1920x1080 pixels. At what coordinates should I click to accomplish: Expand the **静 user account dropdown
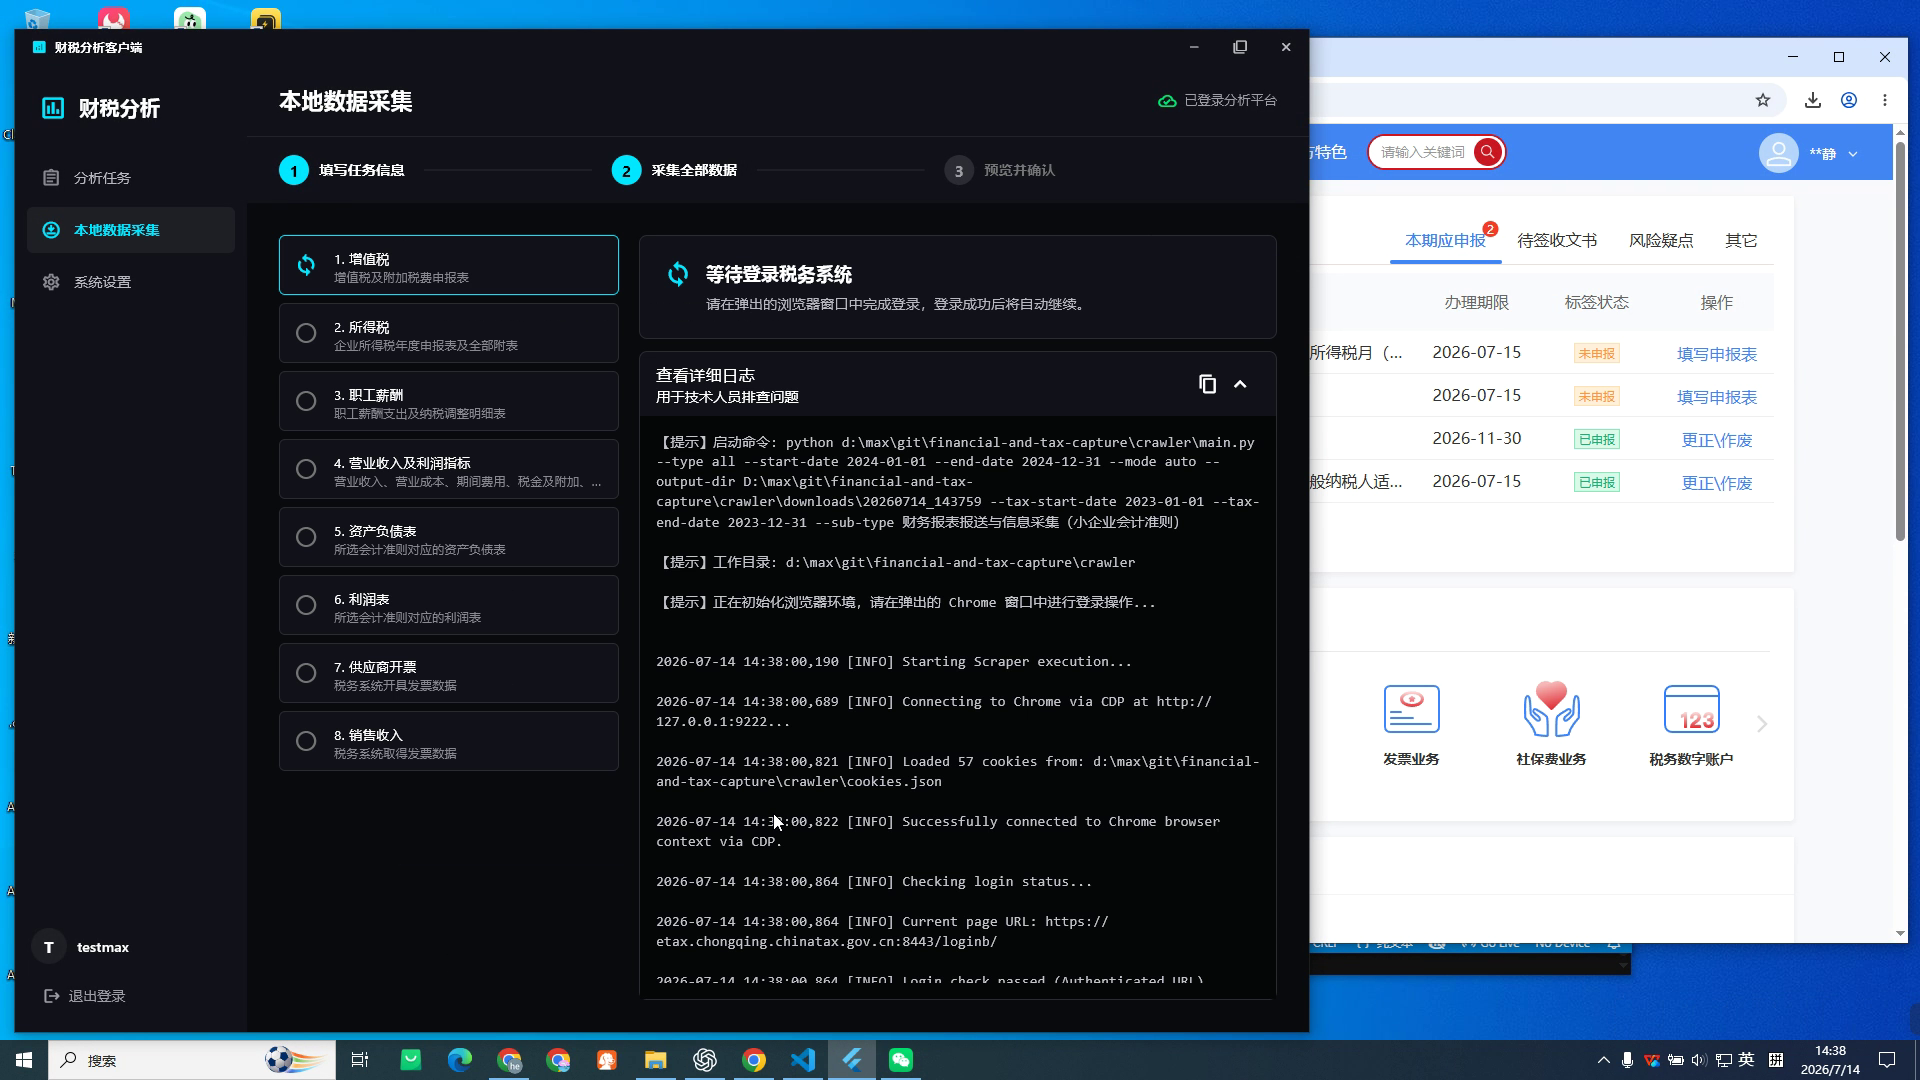1853,154
